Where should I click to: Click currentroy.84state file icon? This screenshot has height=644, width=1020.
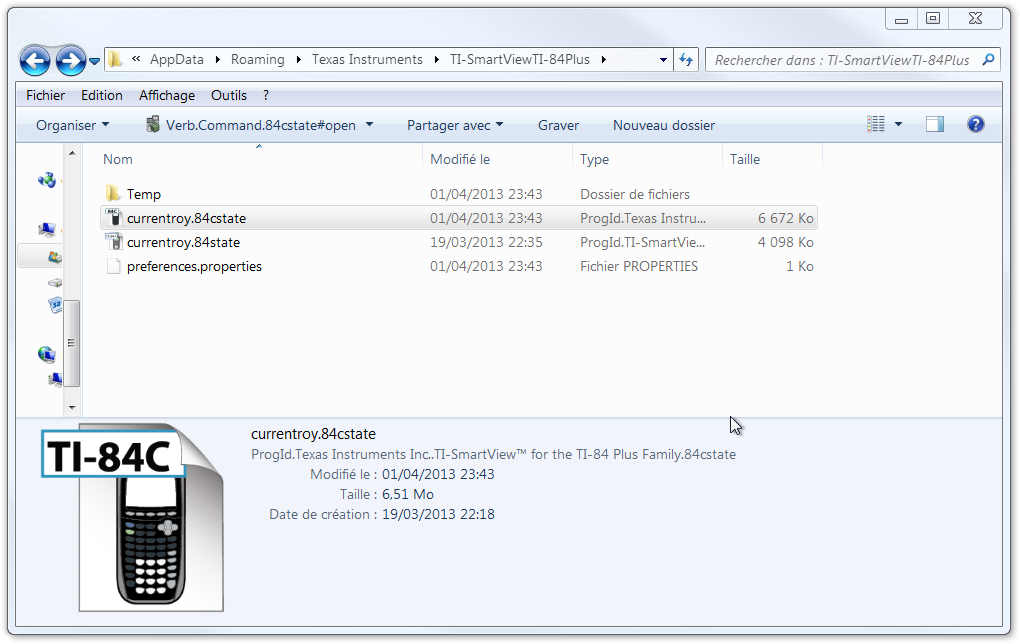tap(113, 241)
